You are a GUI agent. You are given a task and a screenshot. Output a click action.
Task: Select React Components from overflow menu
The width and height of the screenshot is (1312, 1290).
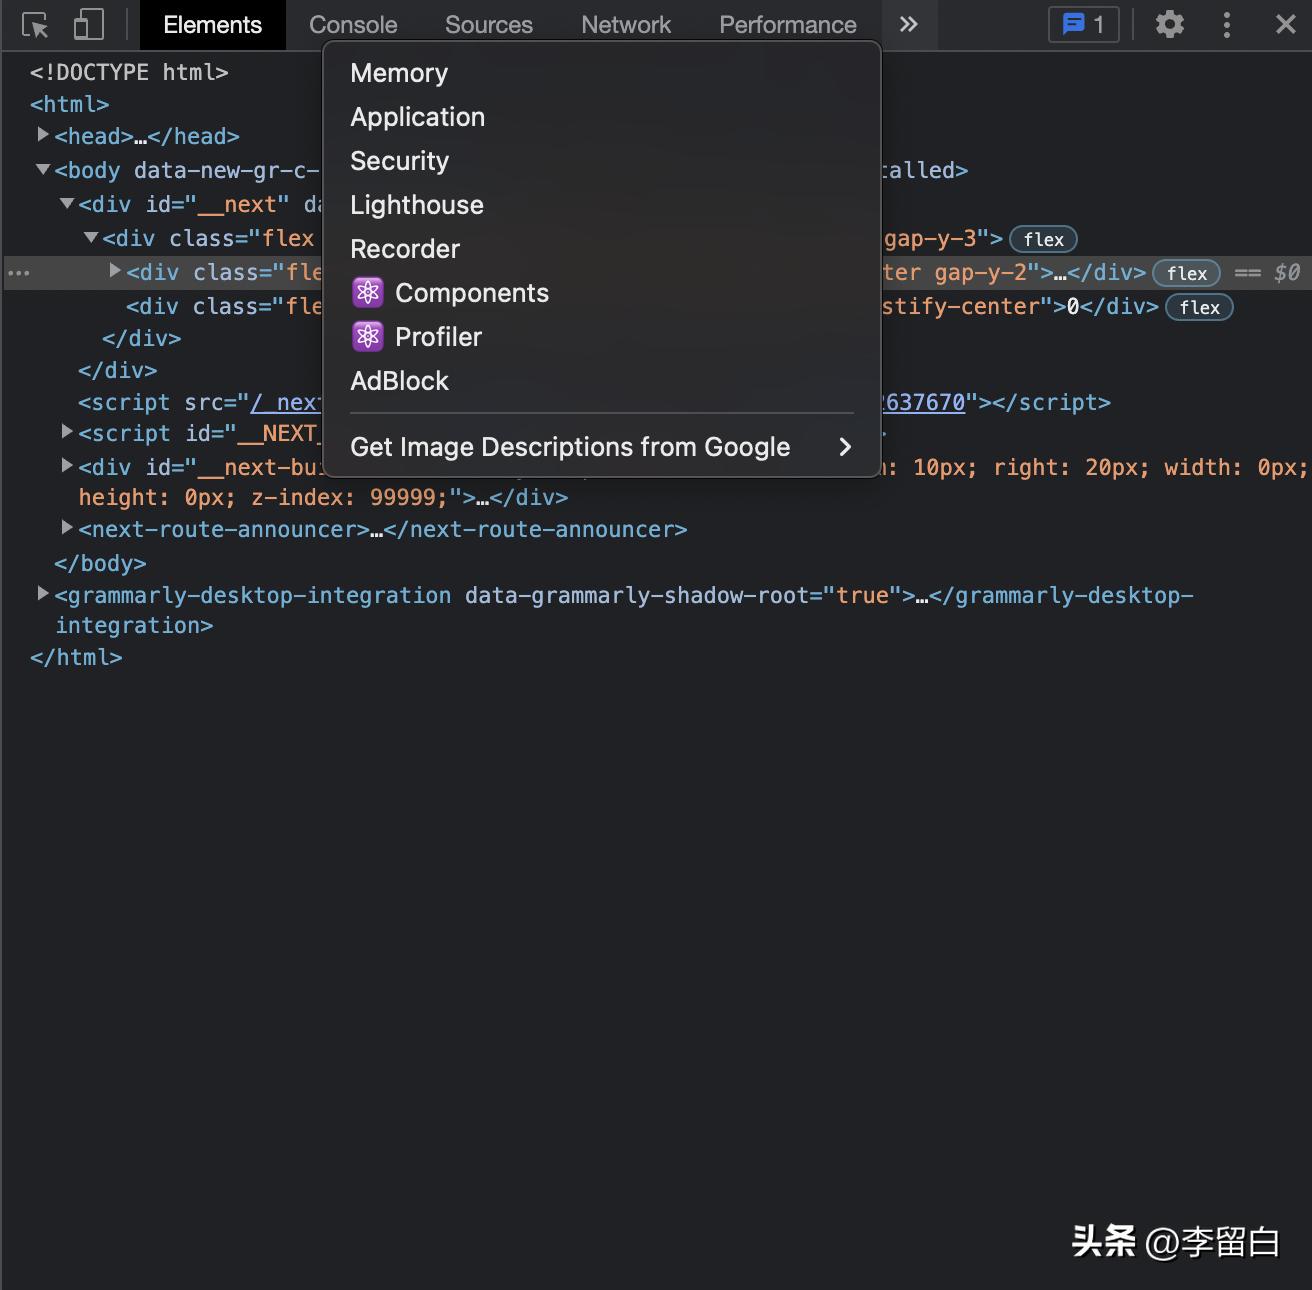pyautogui.click(x=471, y=293)
